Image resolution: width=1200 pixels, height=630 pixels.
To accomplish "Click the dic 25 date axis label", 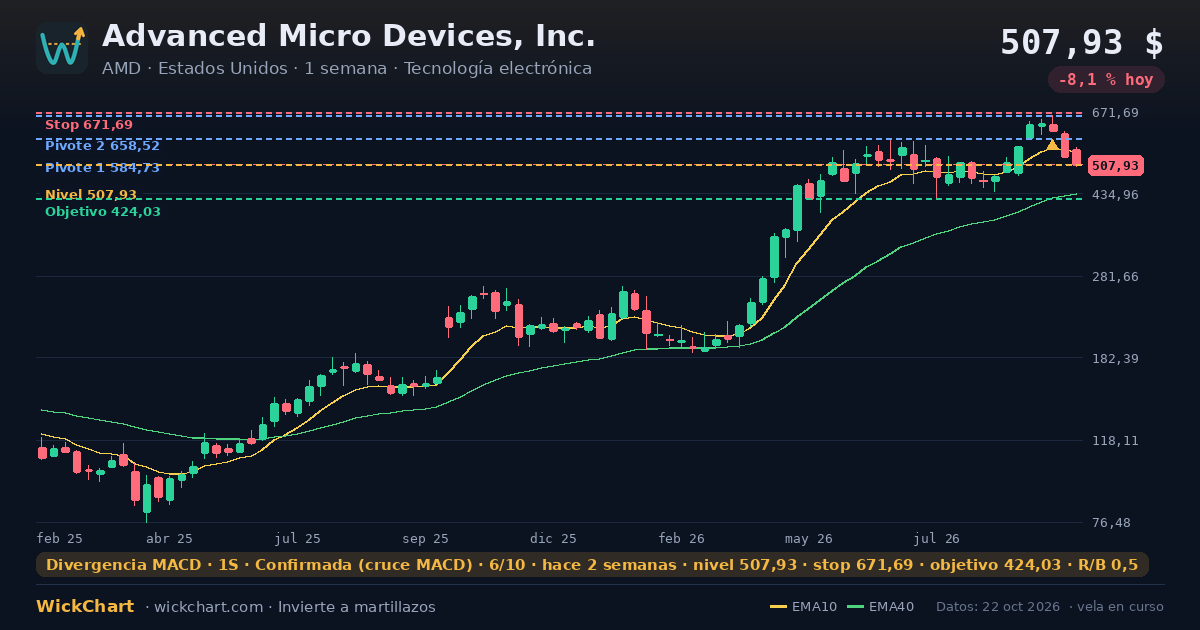I will tap(554, 538).
